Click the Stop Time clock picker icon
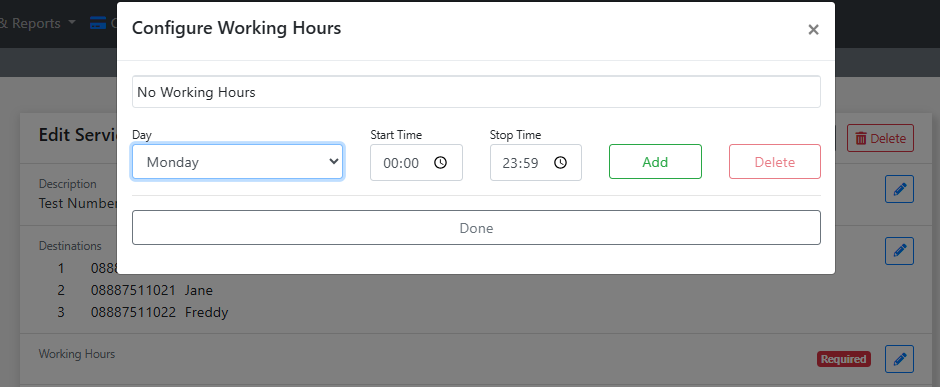 (x=560, y=162)
